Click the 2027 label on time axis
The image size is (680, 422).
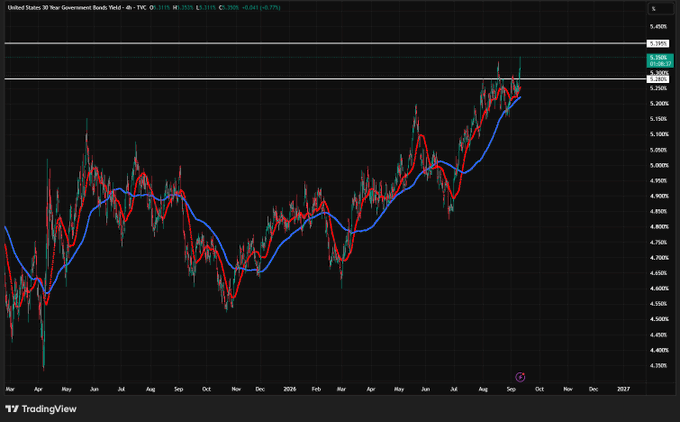[x=623, y=389]
